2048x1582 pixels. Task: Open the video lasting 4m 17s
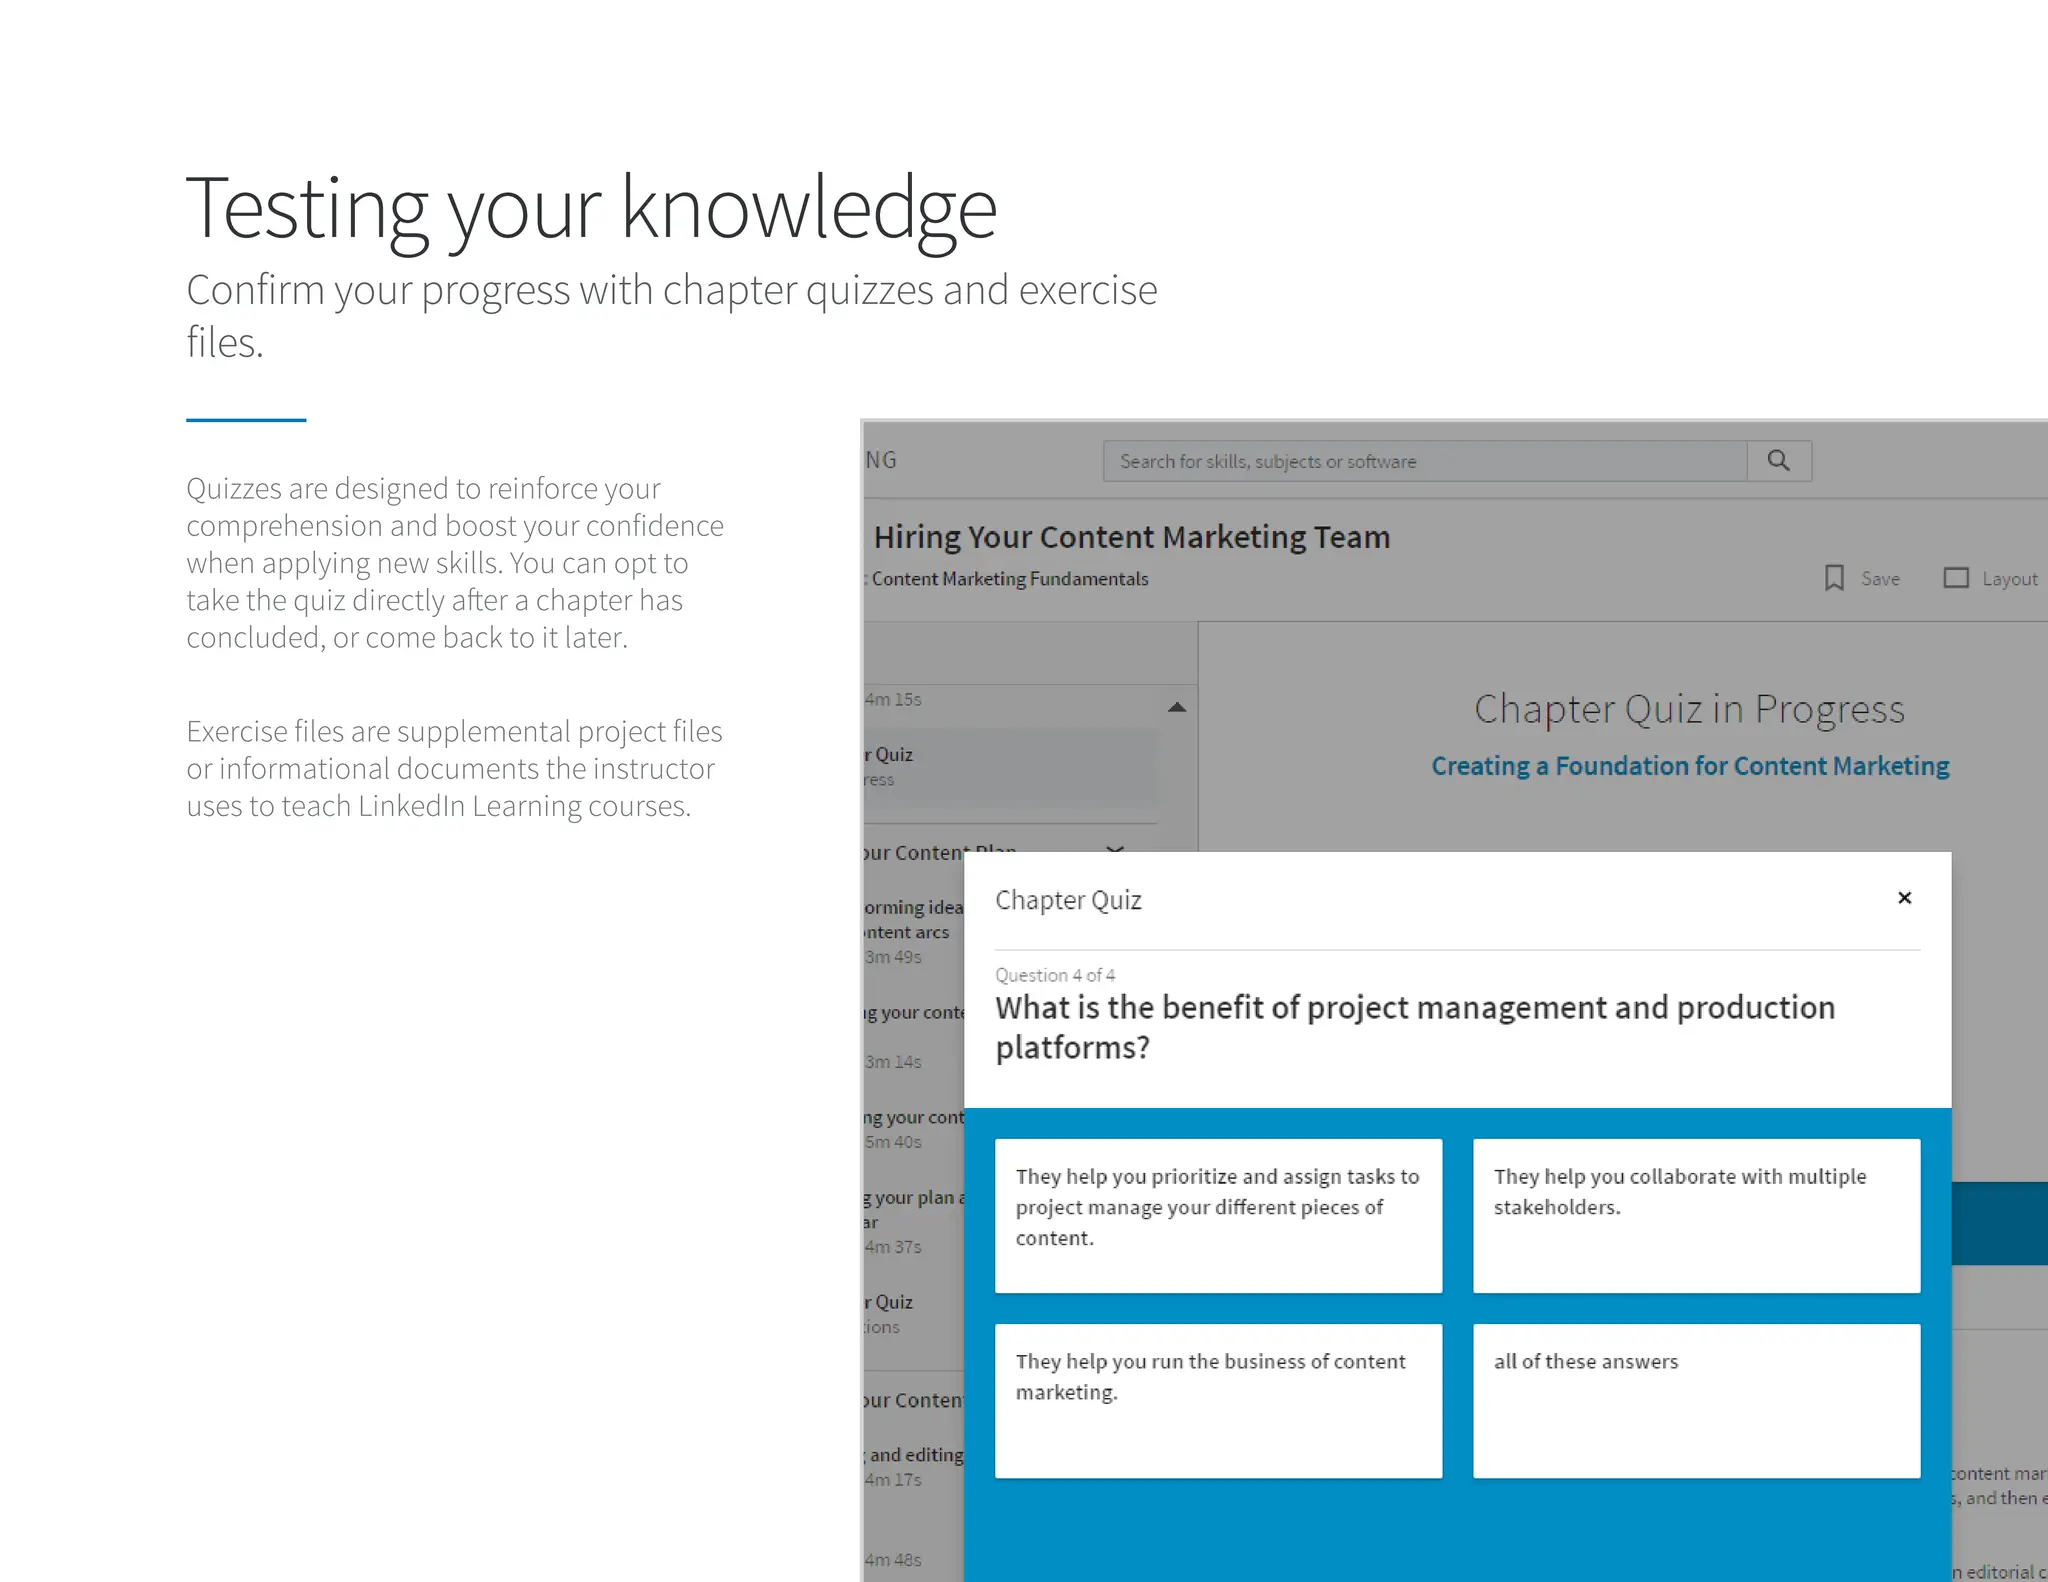(913, 1467)
